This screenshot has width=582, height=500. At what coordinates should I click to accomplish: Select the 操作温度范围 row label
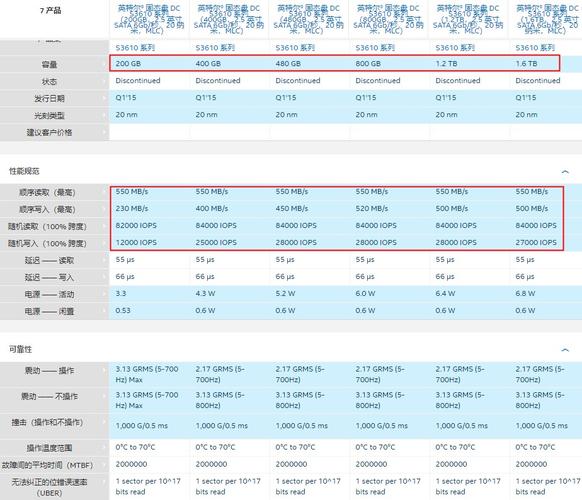pos(49,448)
